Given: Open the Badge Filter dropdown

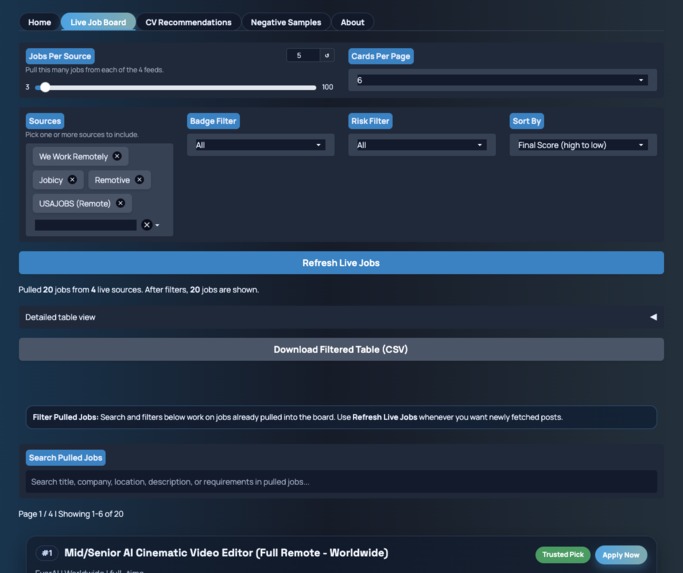Looking at the screenshot, I should coord(260,145).
